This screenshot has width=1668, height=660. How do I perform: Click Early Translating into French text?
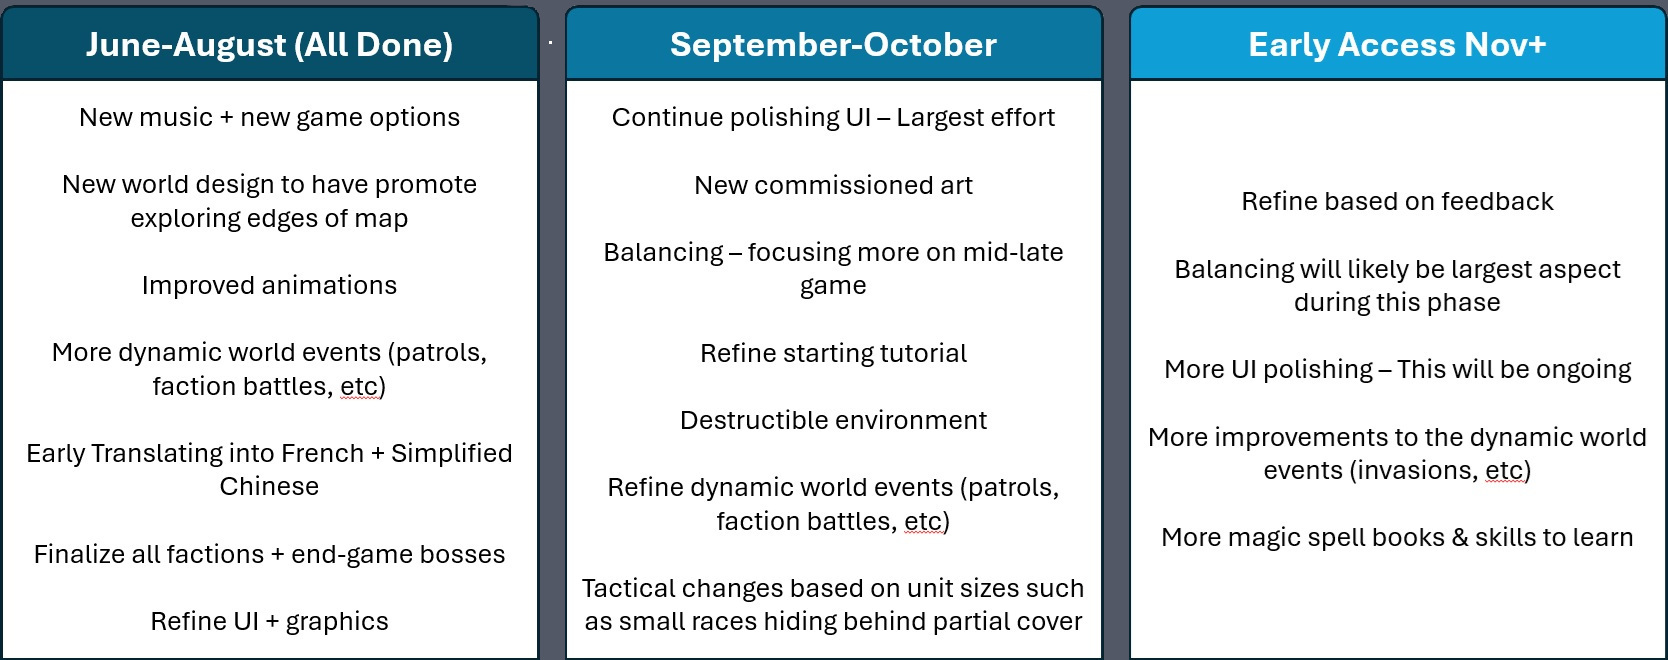(x=195, y=453)
